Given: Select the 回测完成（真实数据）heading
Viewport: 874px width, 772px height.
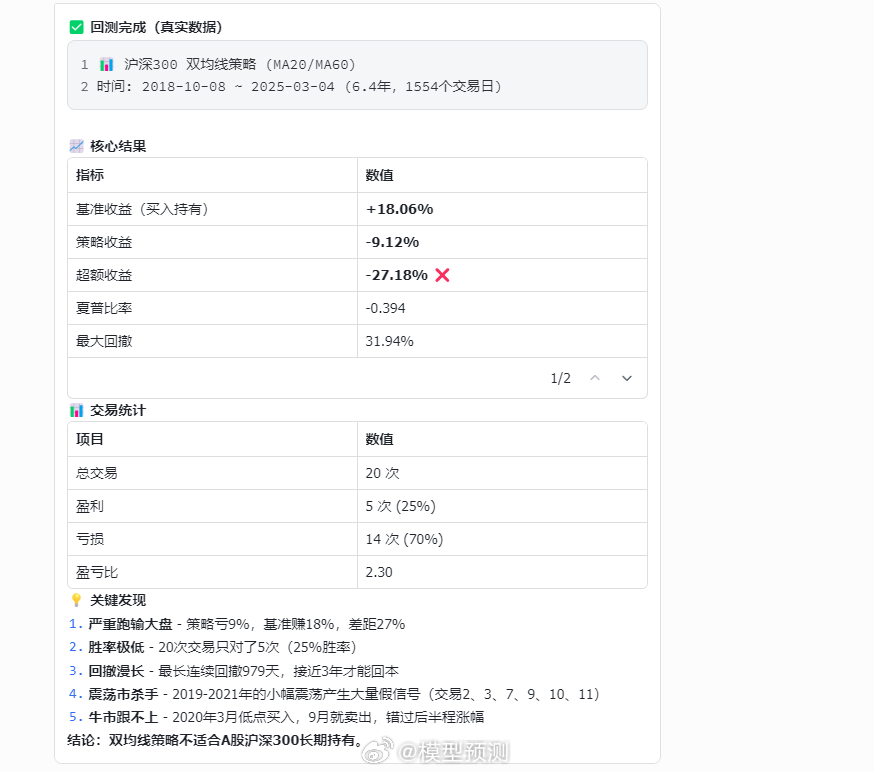Looking at the screenshot, I should [156, 27].
